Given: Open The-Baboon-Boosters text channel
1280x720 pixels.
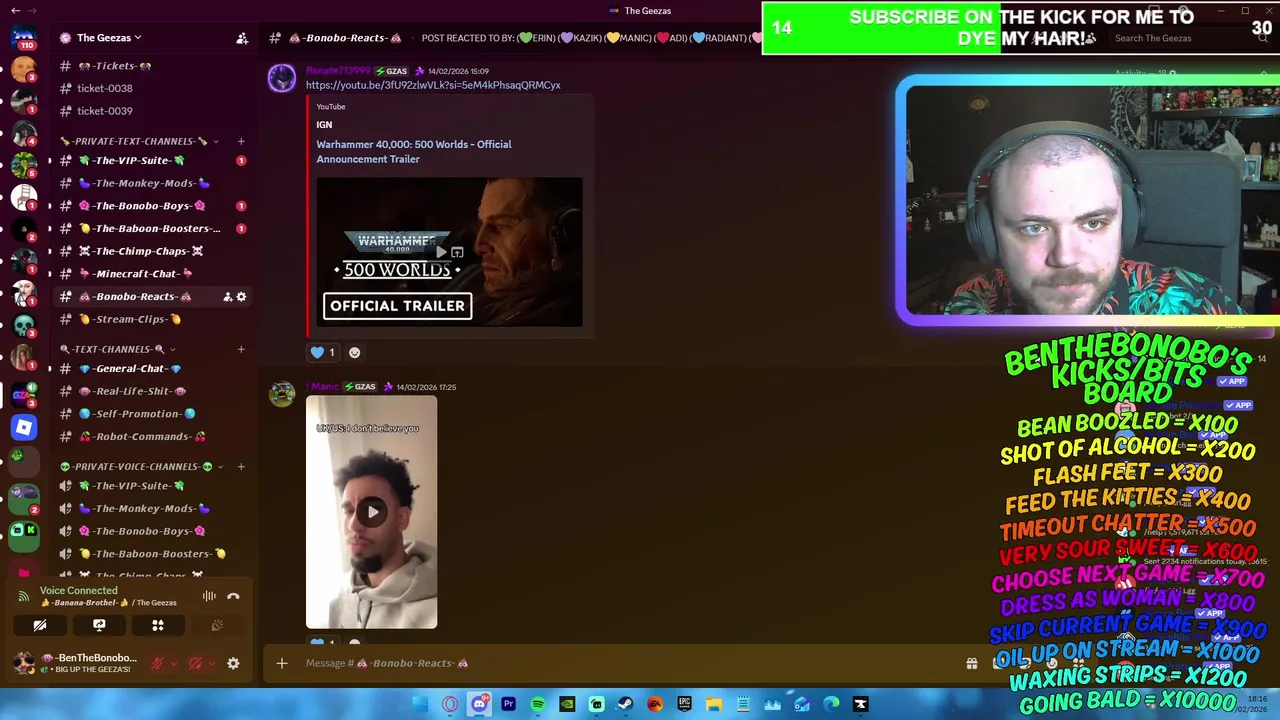Looking at the screenshot, I should 152,228.
